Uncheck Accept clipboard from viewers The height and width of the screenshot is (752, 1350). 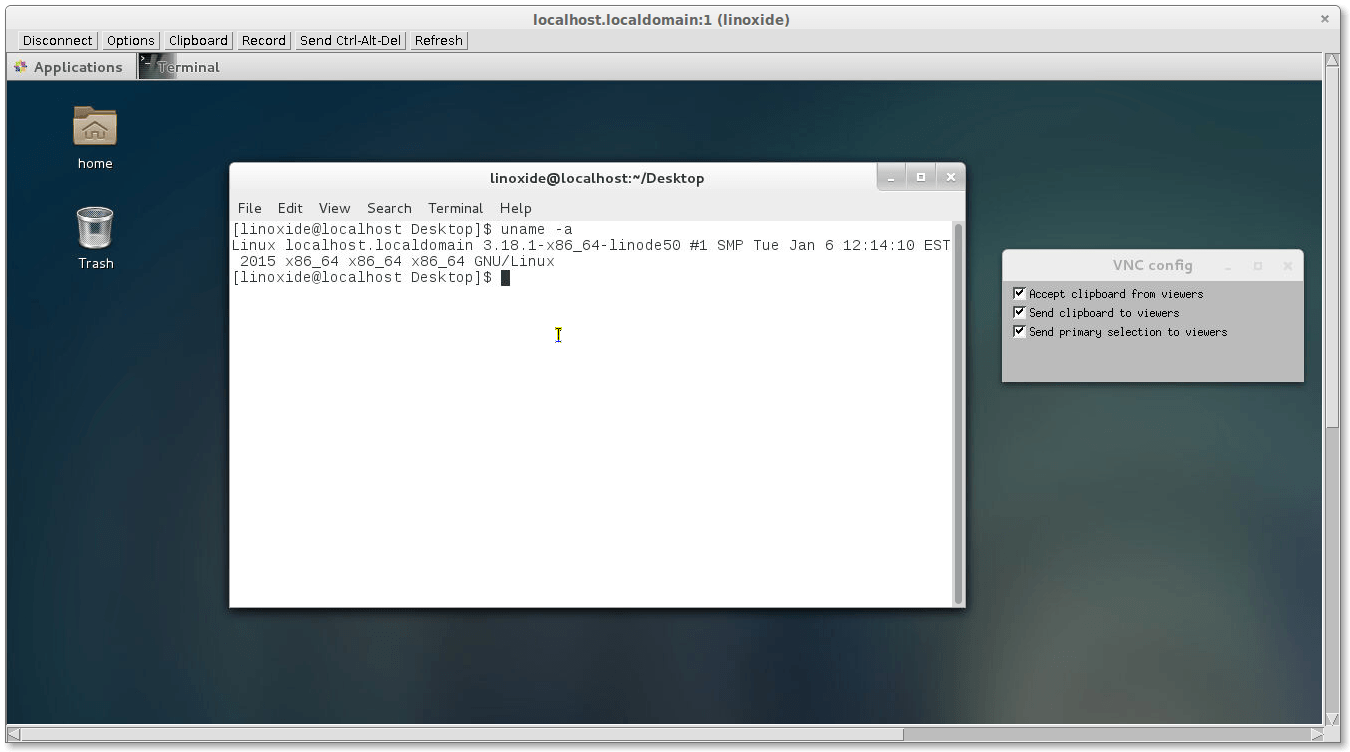coord(1019,293)
